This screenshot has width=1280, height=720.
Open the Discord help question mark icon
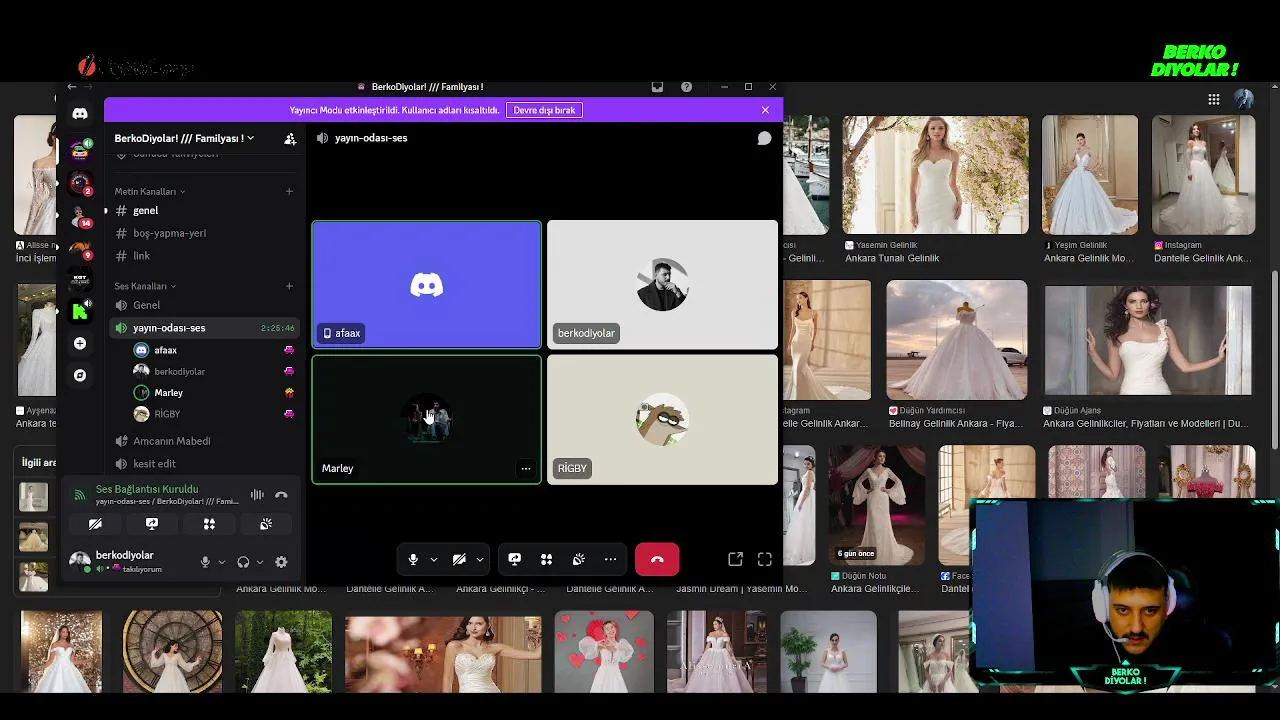pyautogui.click(x=686, y=87)
